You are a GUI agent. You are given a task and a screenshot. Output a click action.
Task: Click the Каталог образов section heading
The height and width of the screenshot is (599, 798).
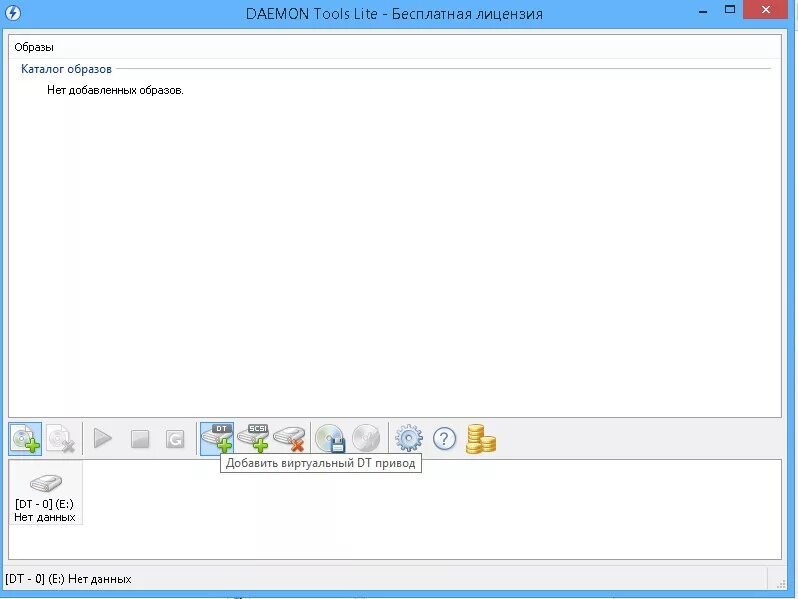[66, 69]
